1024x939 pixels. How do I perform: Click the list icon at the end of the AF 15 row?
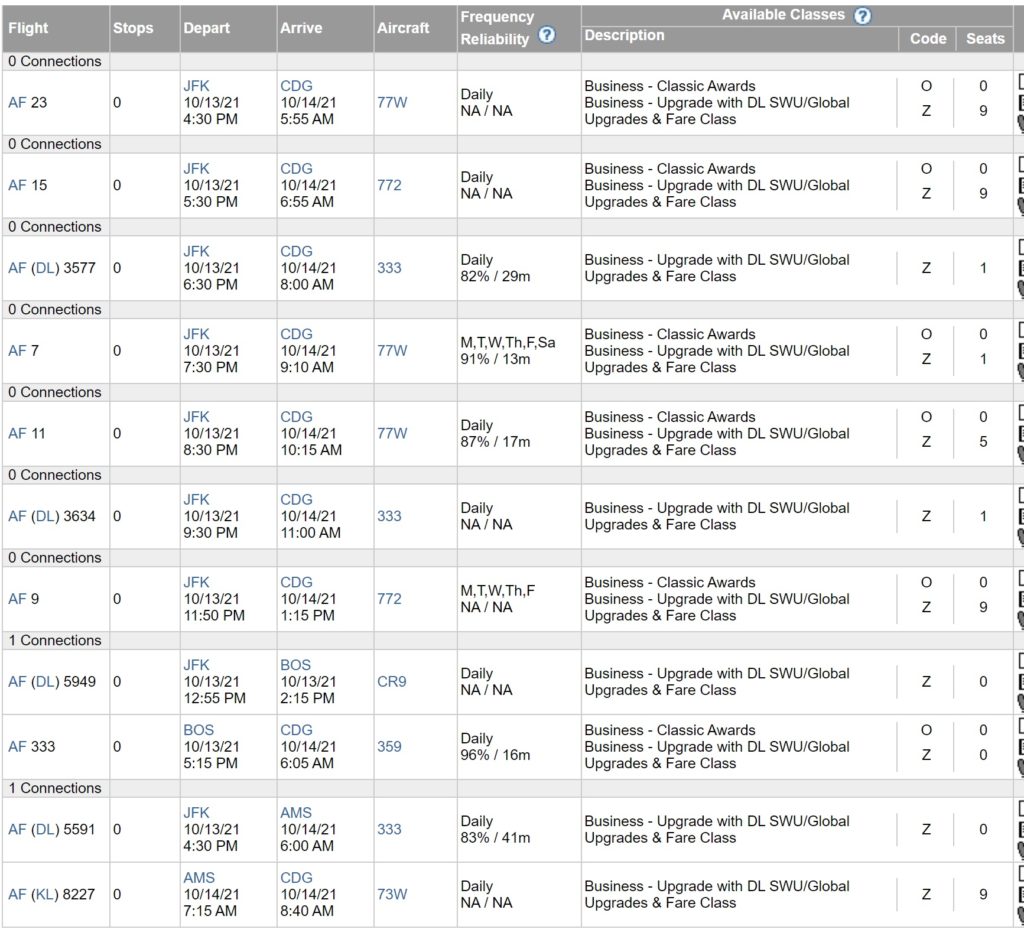point(1020,185)
